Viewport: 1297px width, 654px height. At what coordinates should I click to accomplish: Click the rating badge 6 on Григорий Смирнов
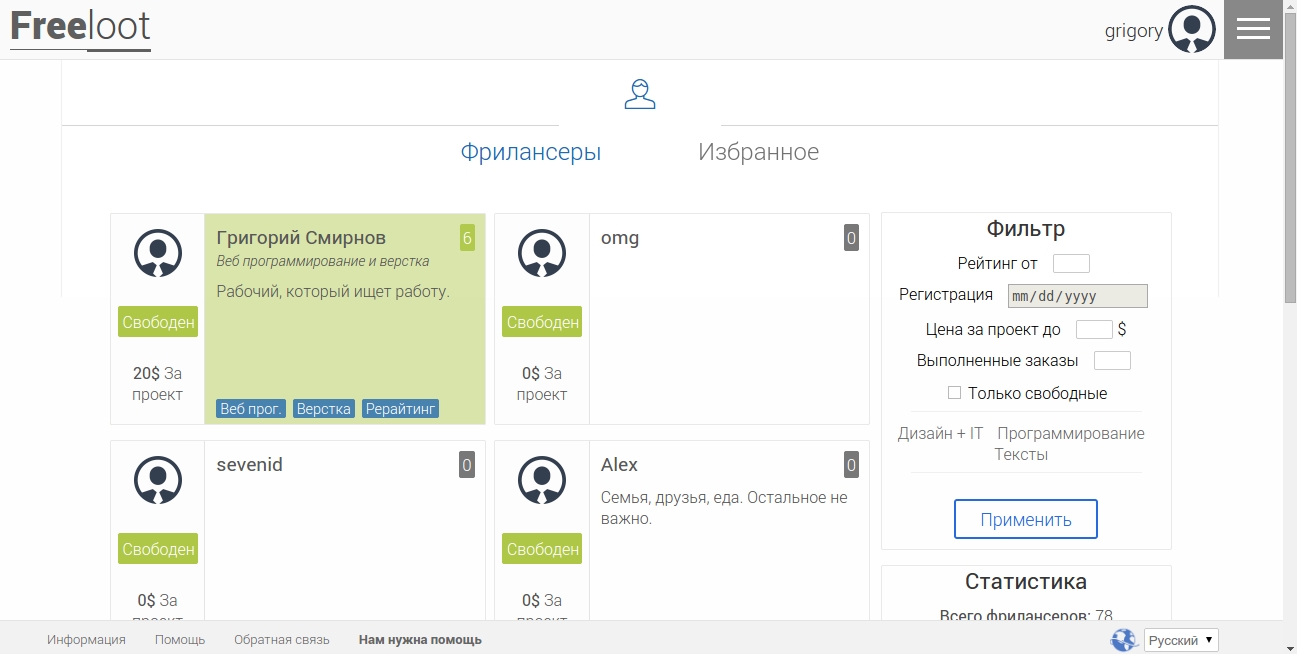click(x=467, y=238)
